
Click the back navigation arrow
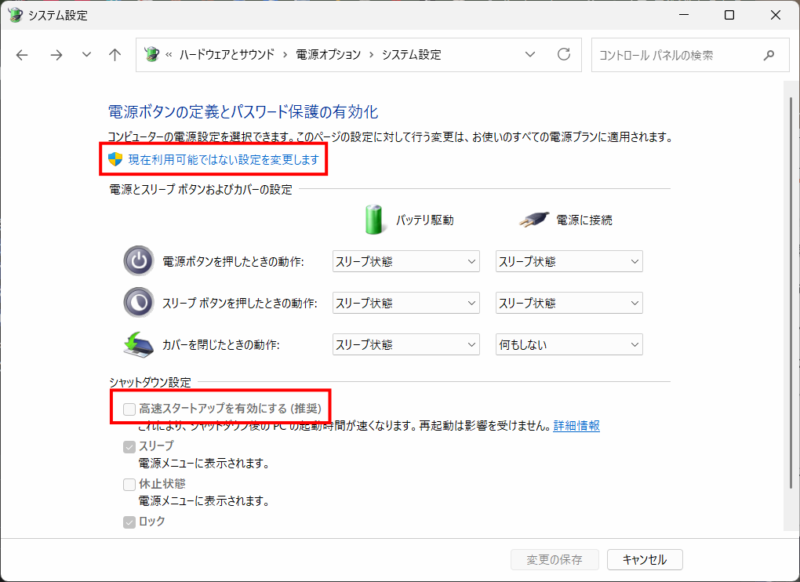pyautogui.click(x=23, y=55)
